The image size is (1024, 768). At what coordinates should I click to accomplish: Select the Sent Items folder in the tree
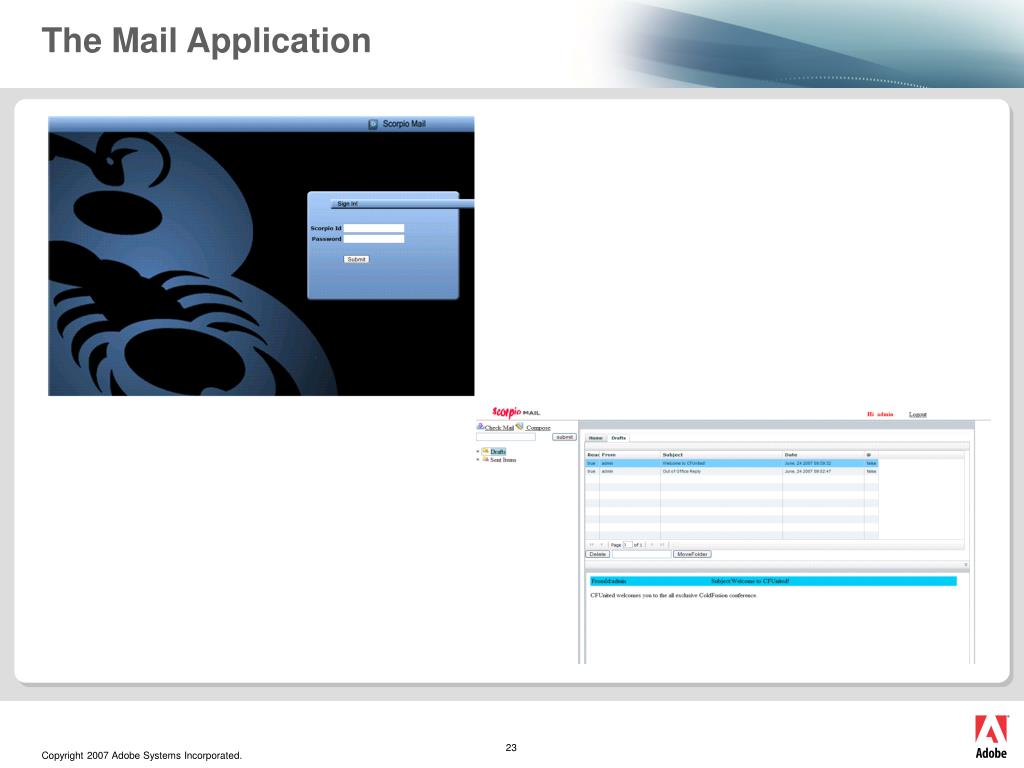click(503, 460)
